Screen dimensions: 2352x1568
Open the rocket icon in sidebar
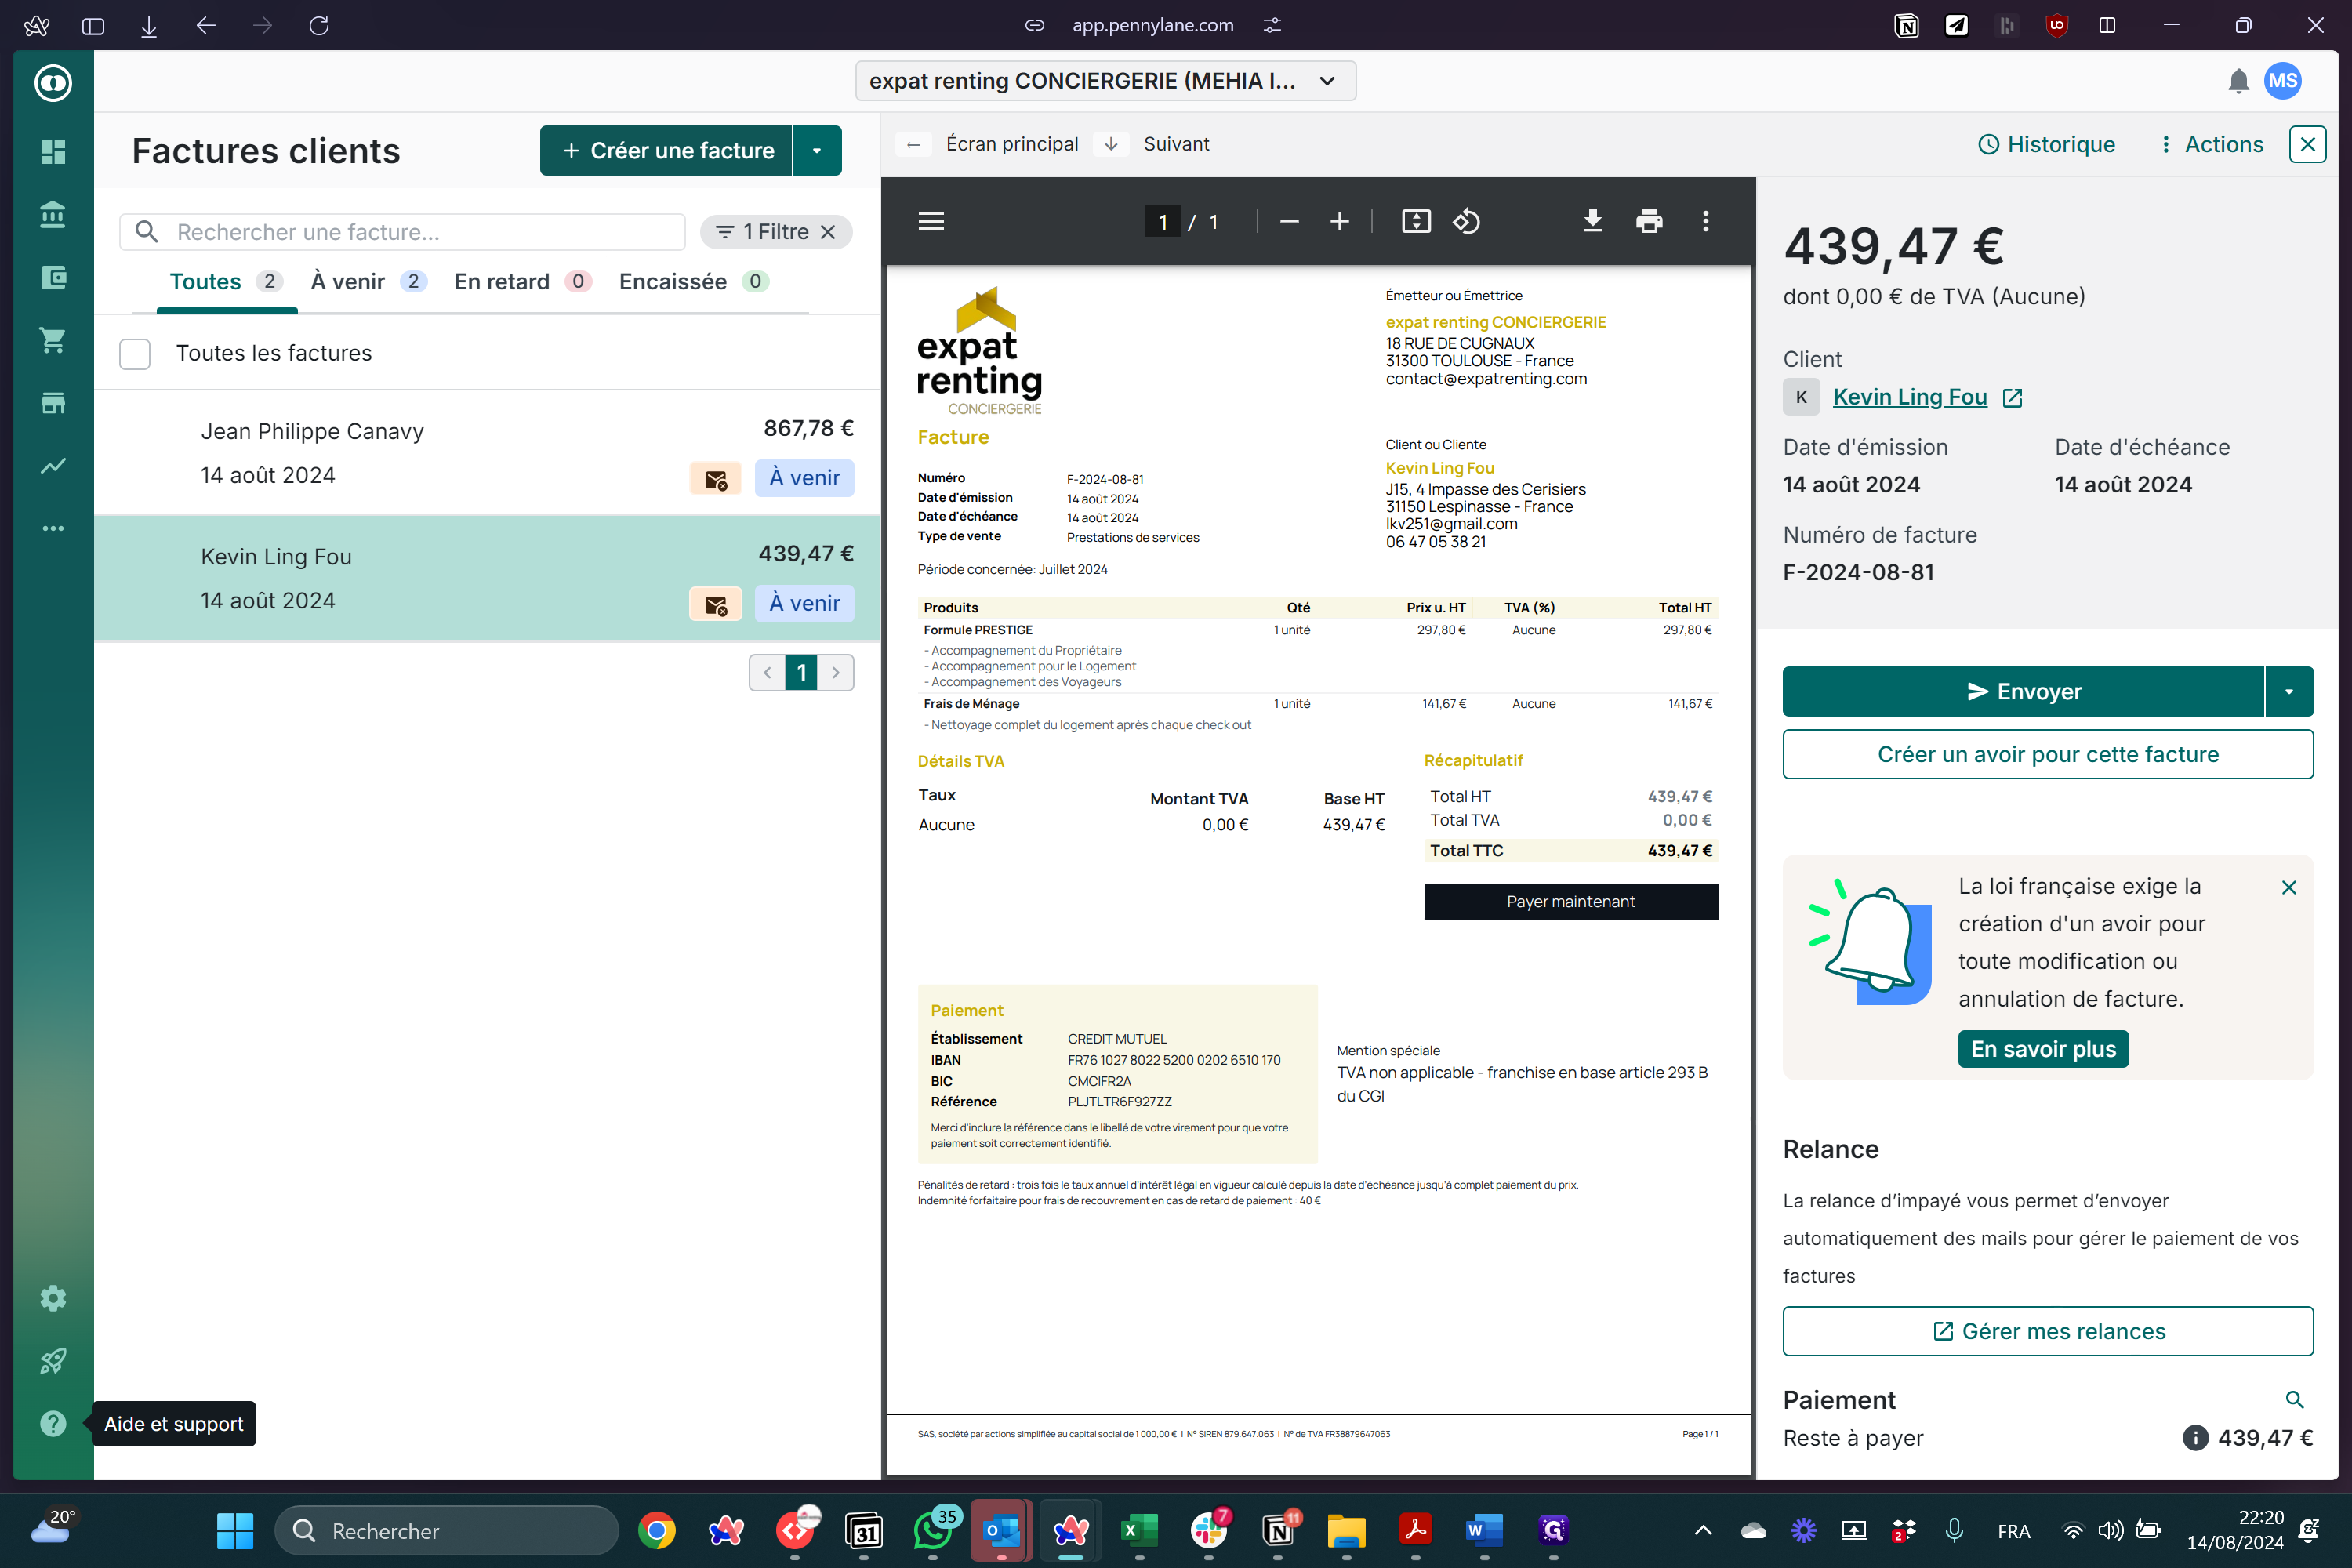tap(53, 1361)
